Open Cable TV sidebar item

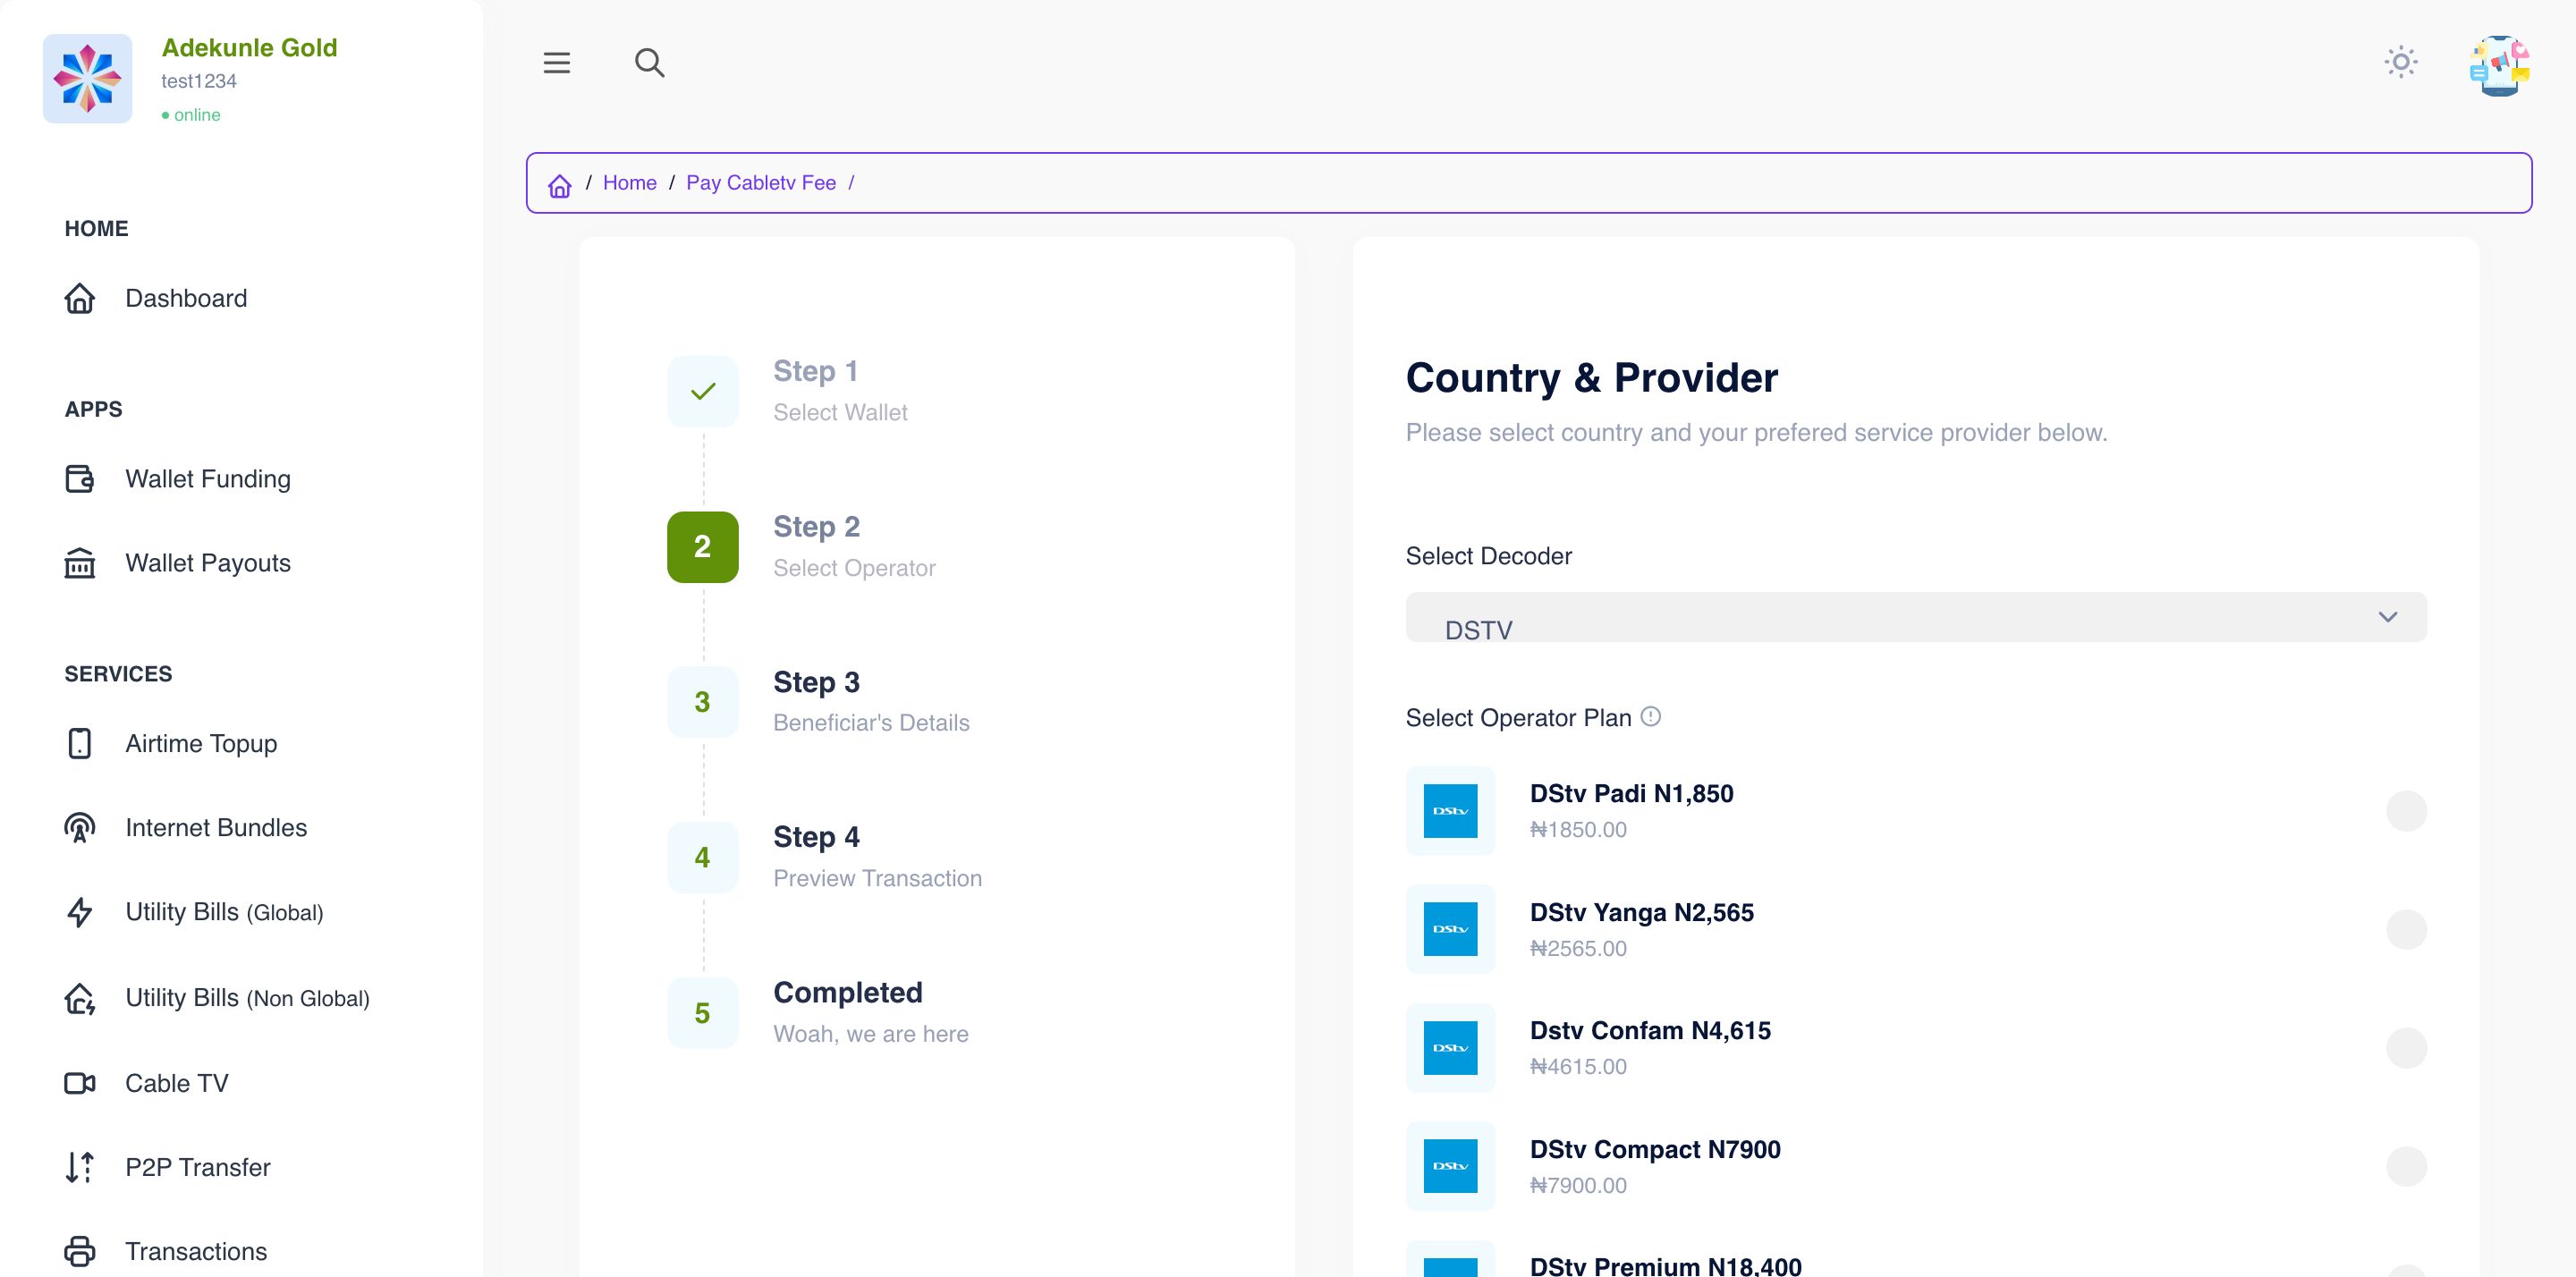click(176, 1083)
